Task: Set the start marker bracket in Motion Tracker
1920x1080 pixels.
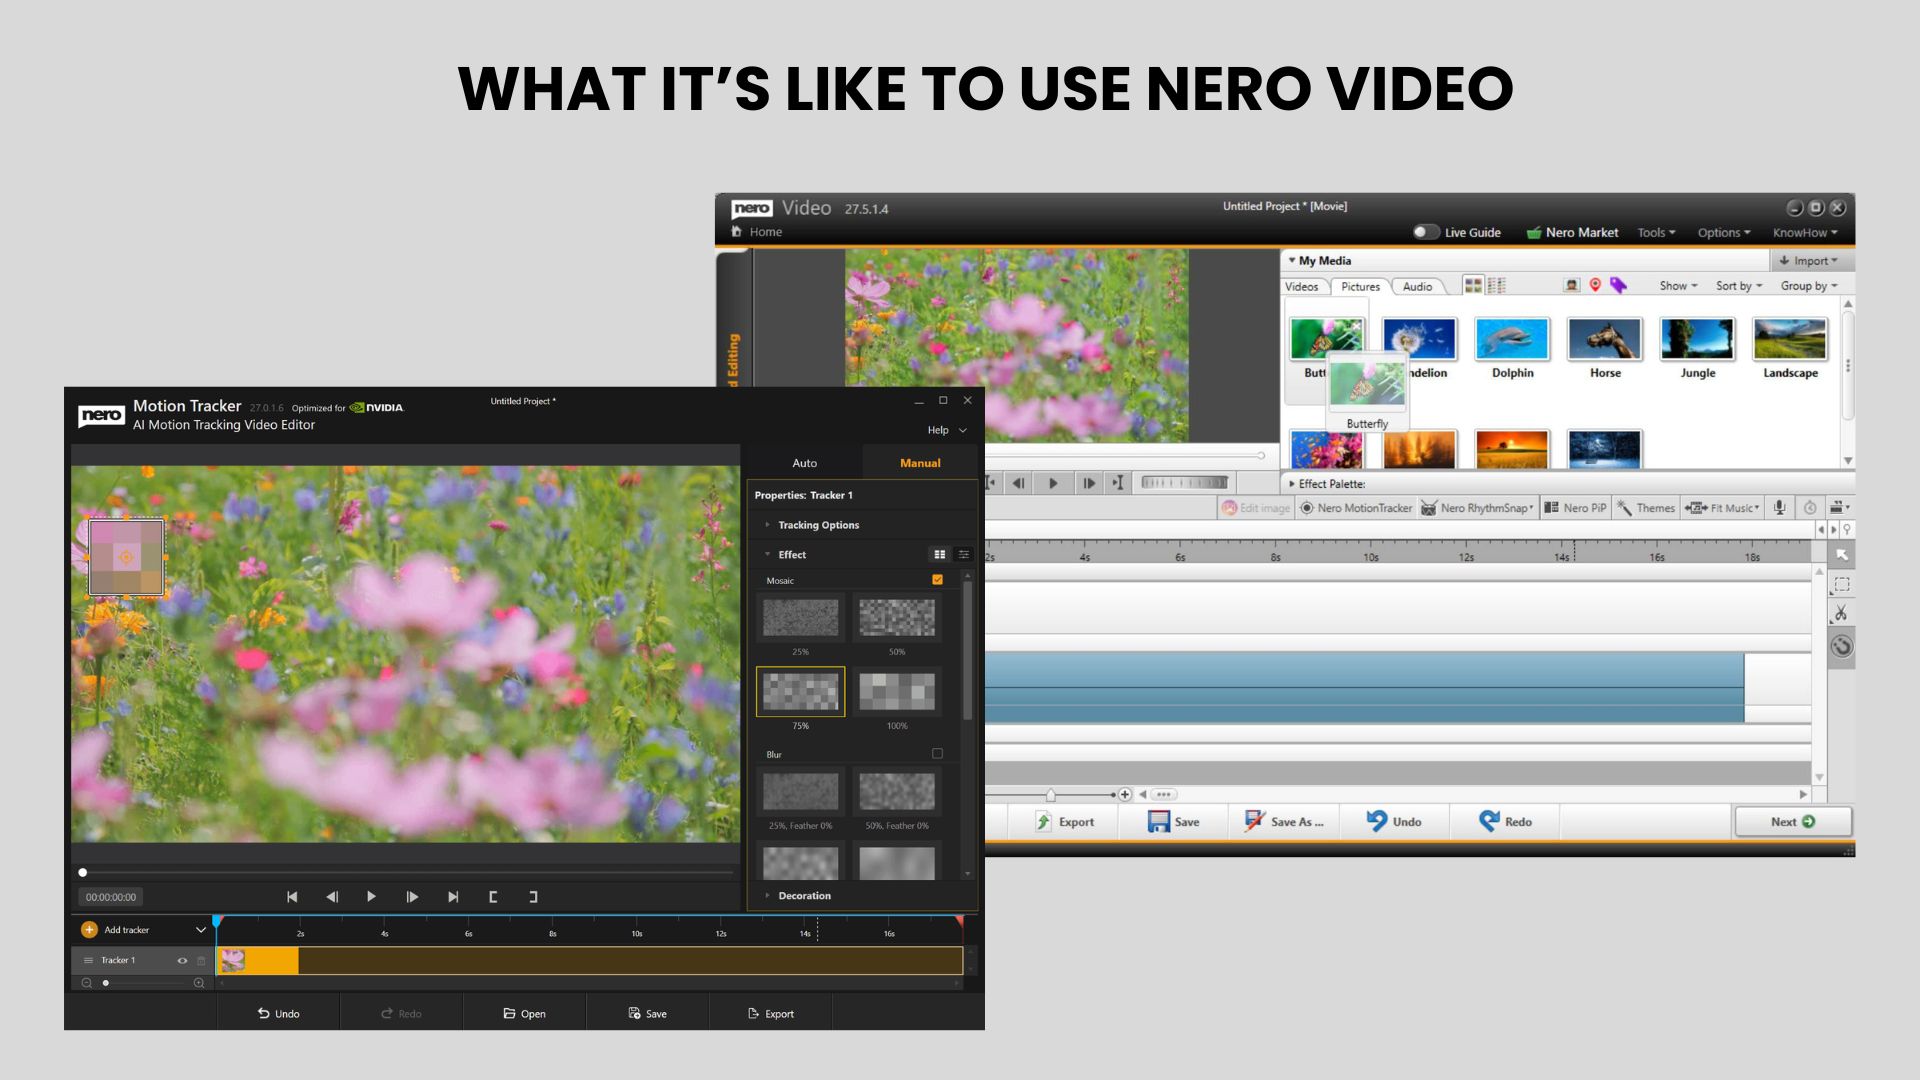Action: click(493, 897)
